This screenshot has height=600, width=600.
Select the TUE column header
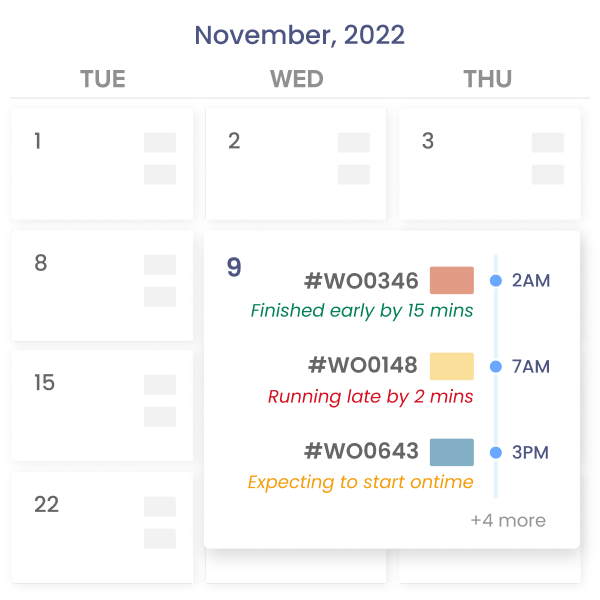pyautogui.click(x=103, y=80)
